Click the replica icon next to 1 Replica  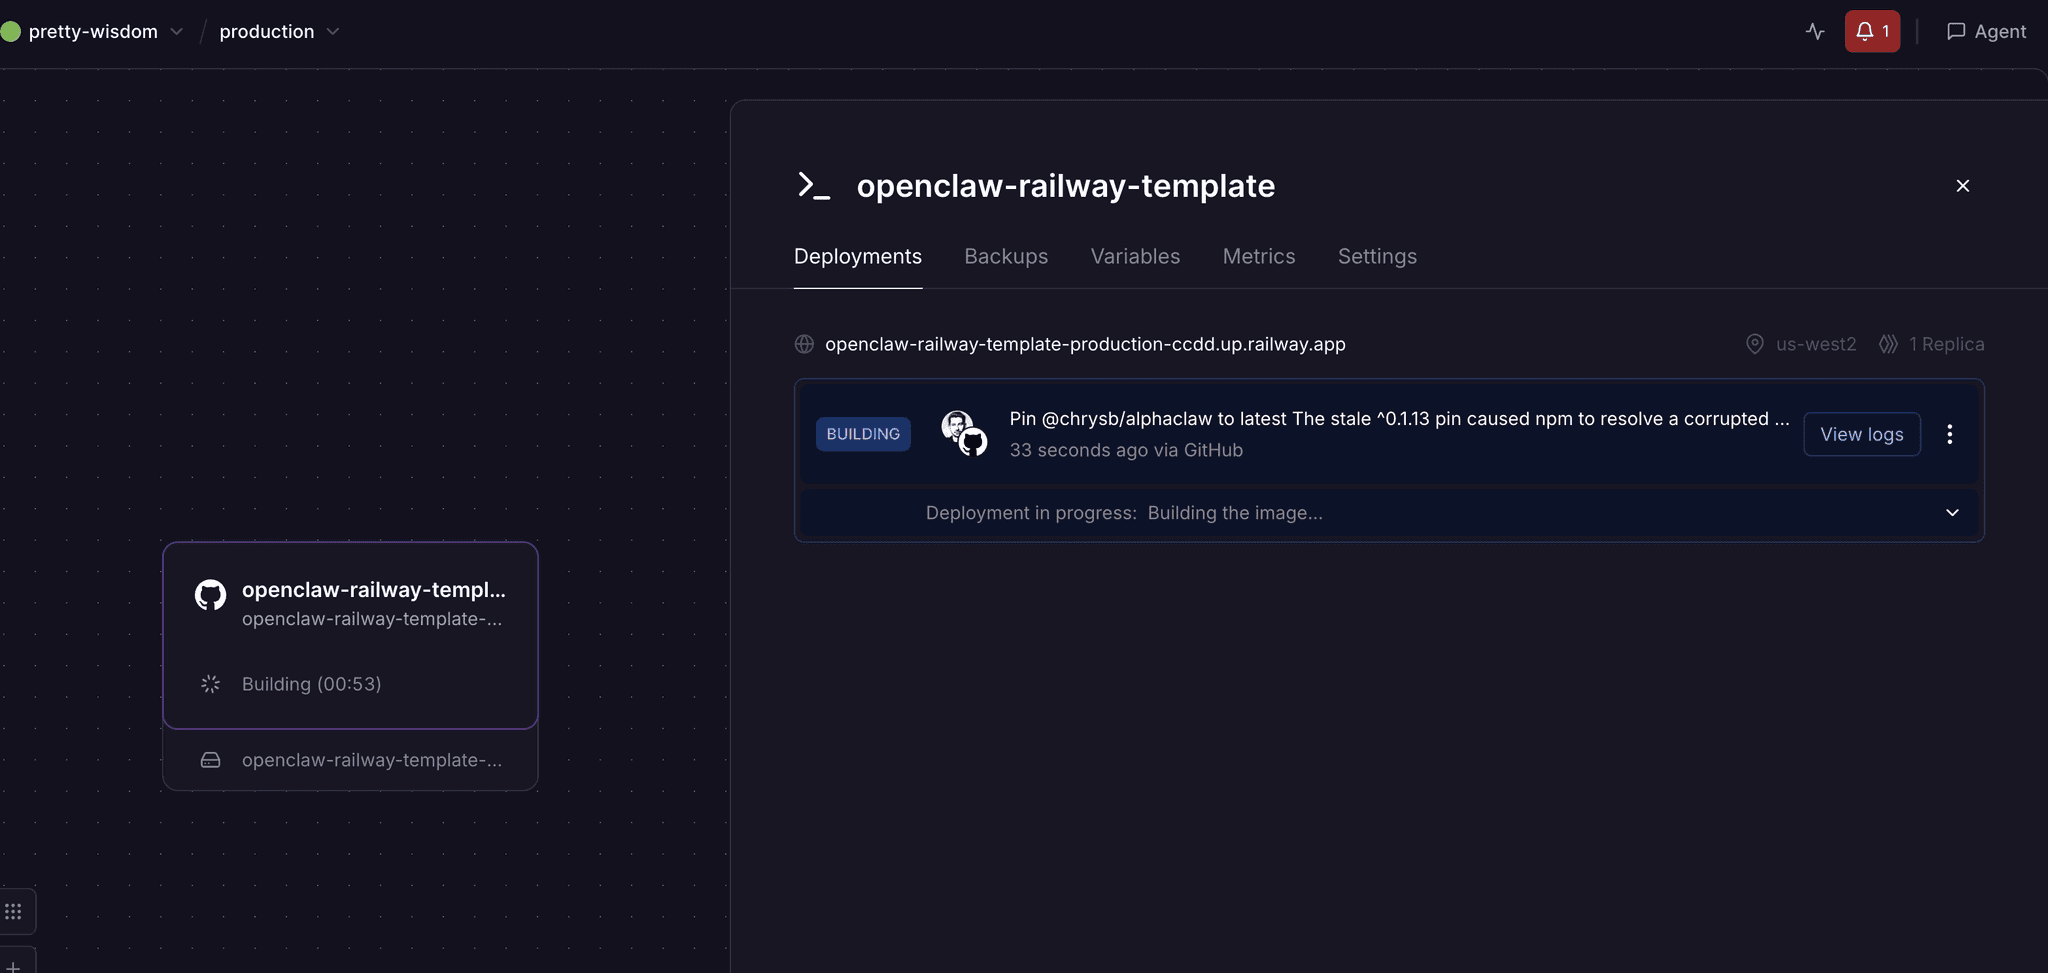point(1888,344)
